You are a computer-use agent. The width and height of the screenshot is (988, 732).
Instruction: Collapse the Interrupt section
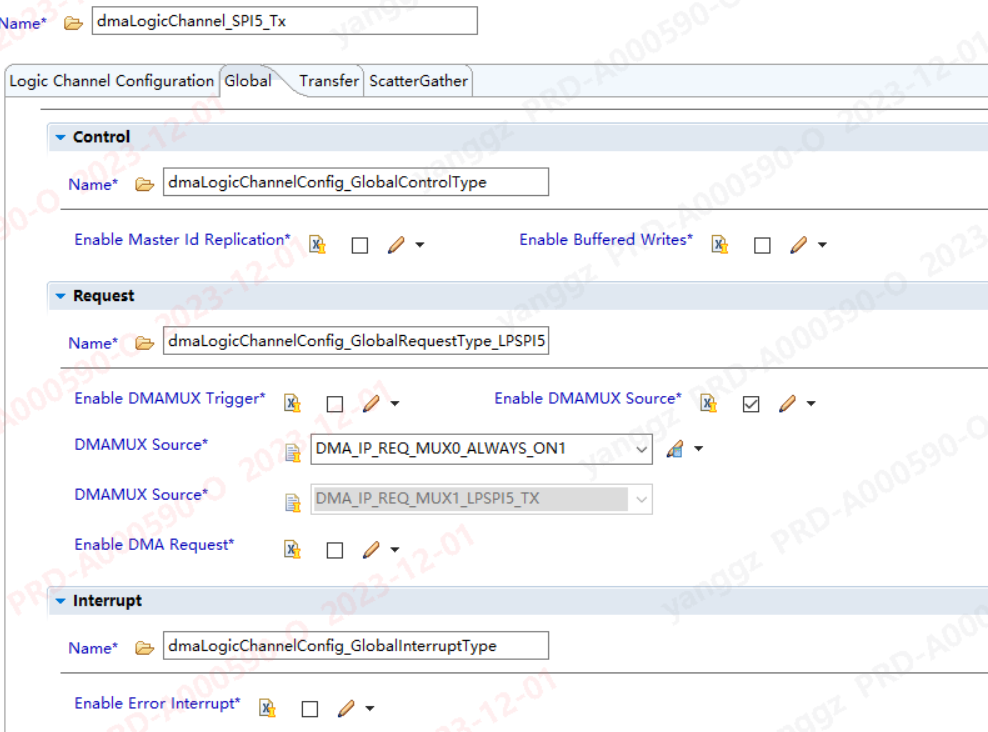tap(60, 600)
